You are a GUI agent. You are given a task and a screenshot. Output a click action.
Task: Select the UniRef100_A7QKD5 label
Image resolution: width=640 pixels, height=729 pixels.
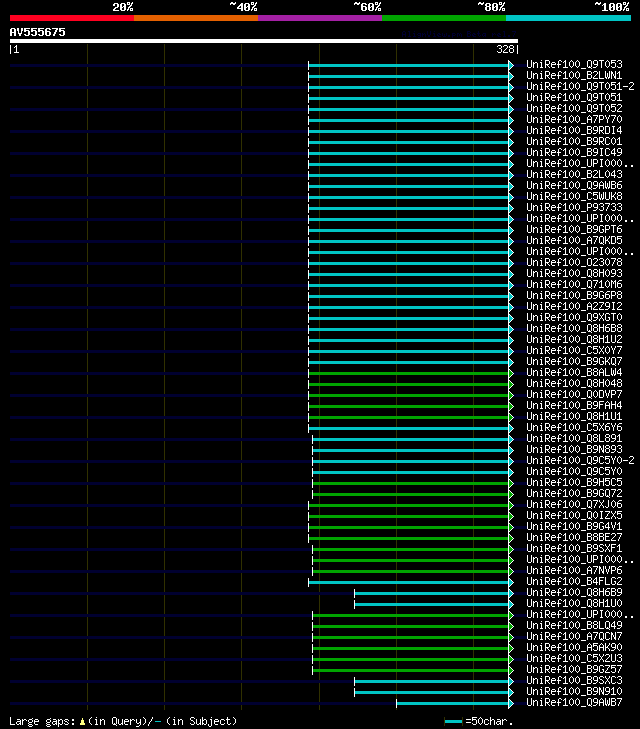(574, 240)
